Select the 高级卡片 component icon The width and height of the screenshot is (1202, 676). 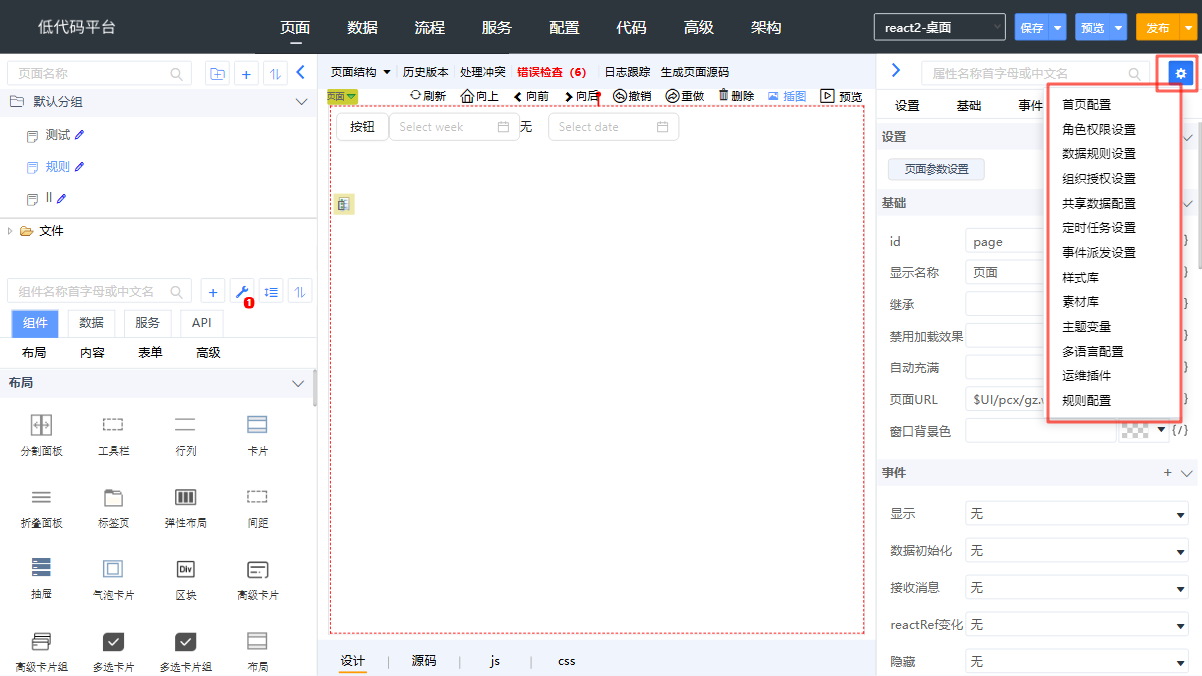coord(257,568)
